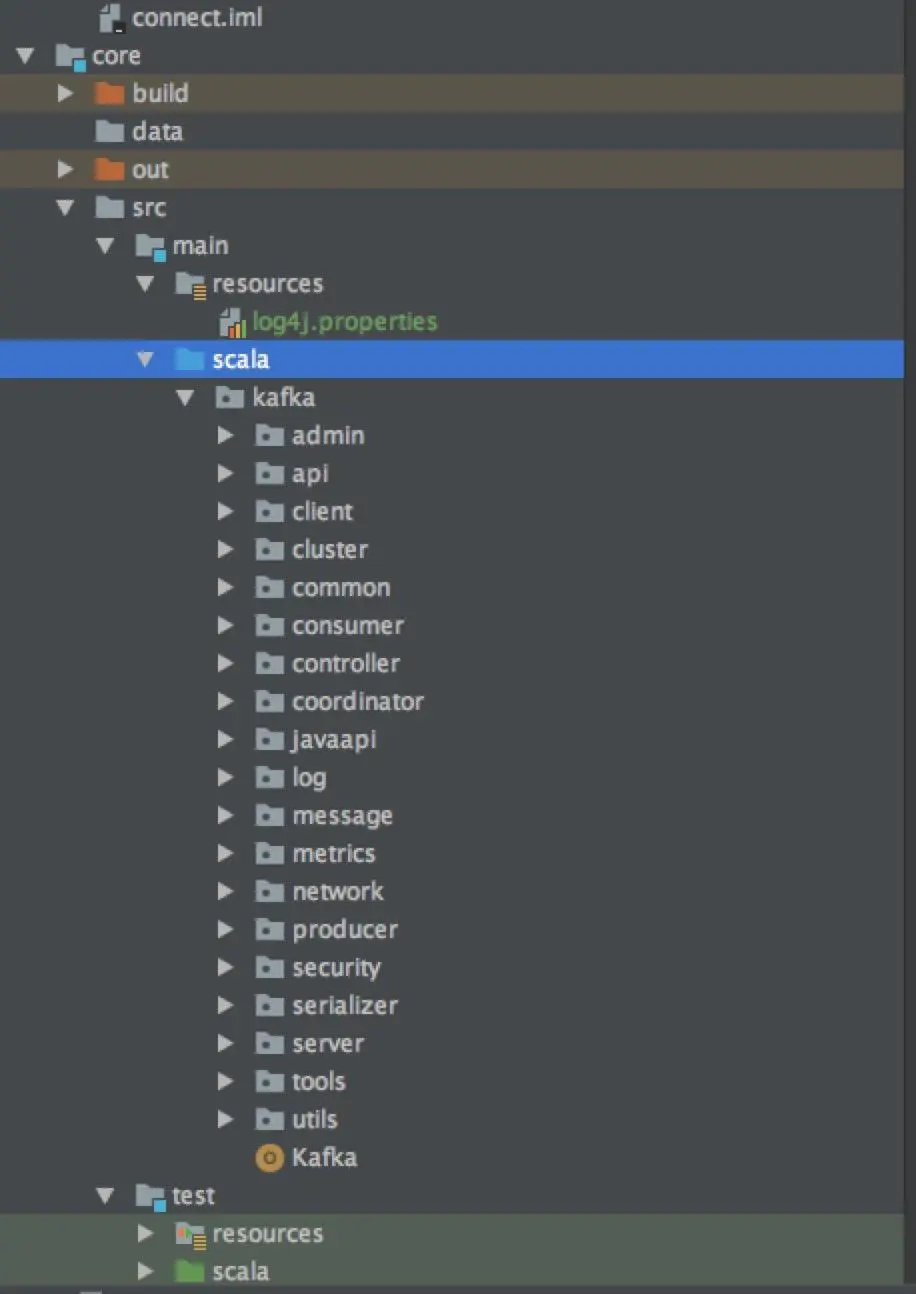Click the orange build folder icon
Screen dimensions: 916x1294
[x=109, y=93]
